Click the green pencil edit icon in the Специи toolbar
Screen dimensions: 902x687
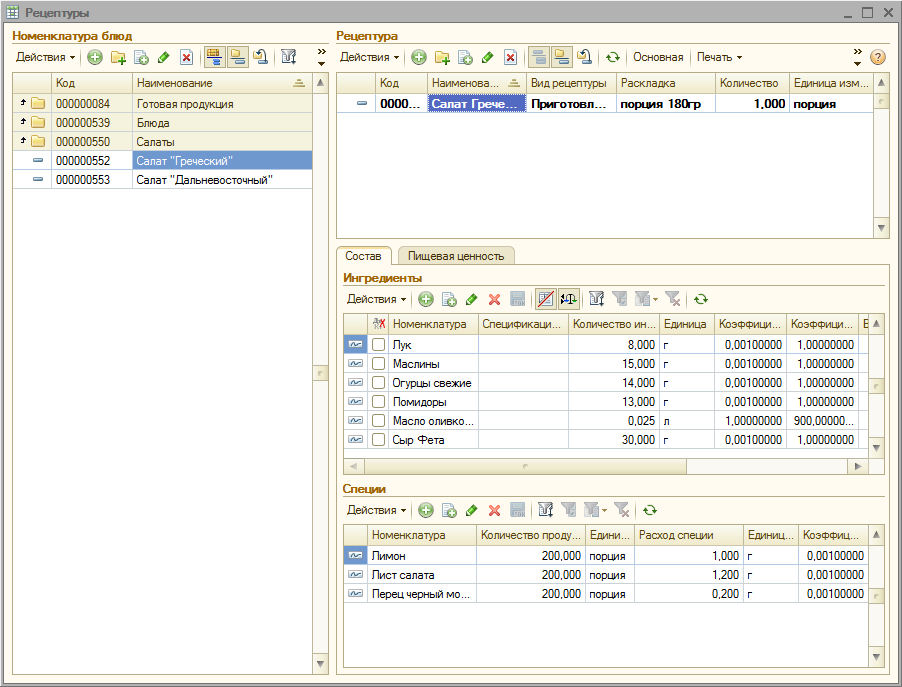(472, 510)
